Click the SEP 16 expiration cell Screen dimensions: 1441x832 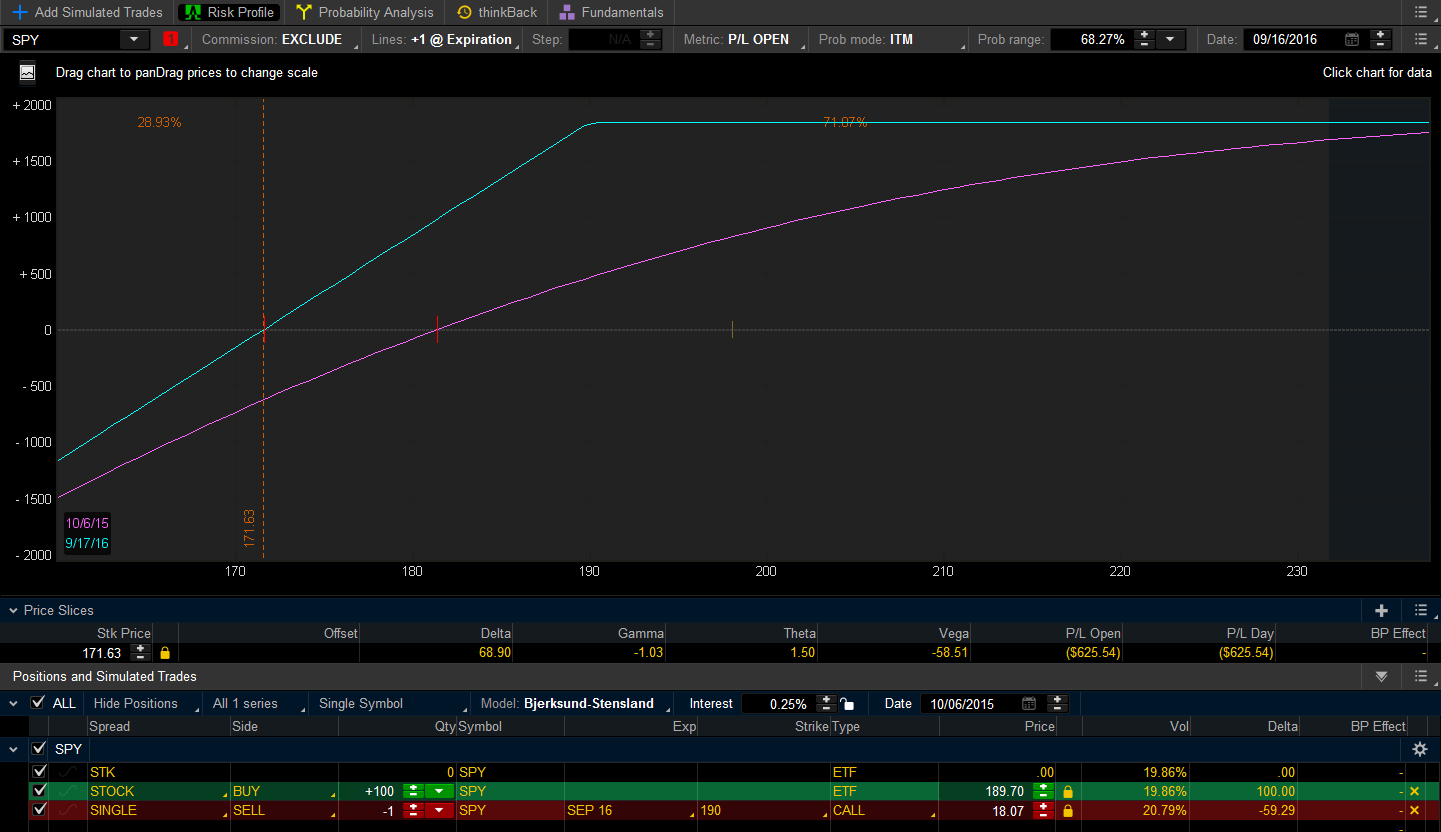click(x=630, y=810)
